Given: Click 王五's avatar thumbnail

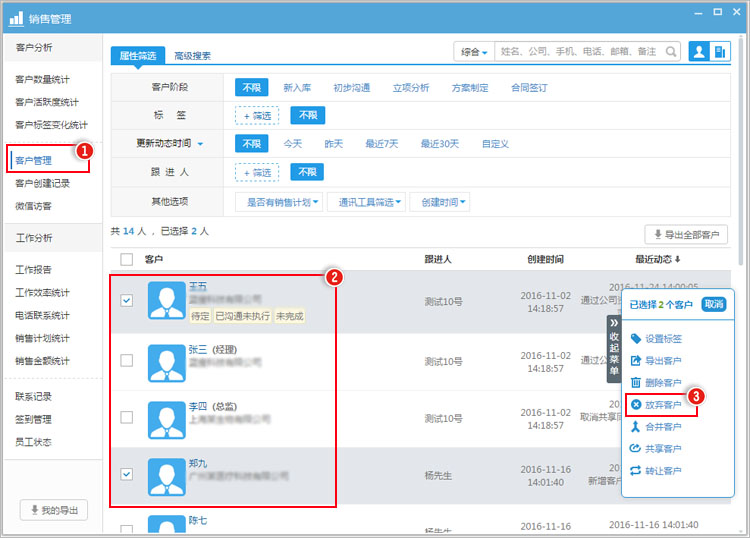Looking at the screenshot, I should tap(166, 300).
